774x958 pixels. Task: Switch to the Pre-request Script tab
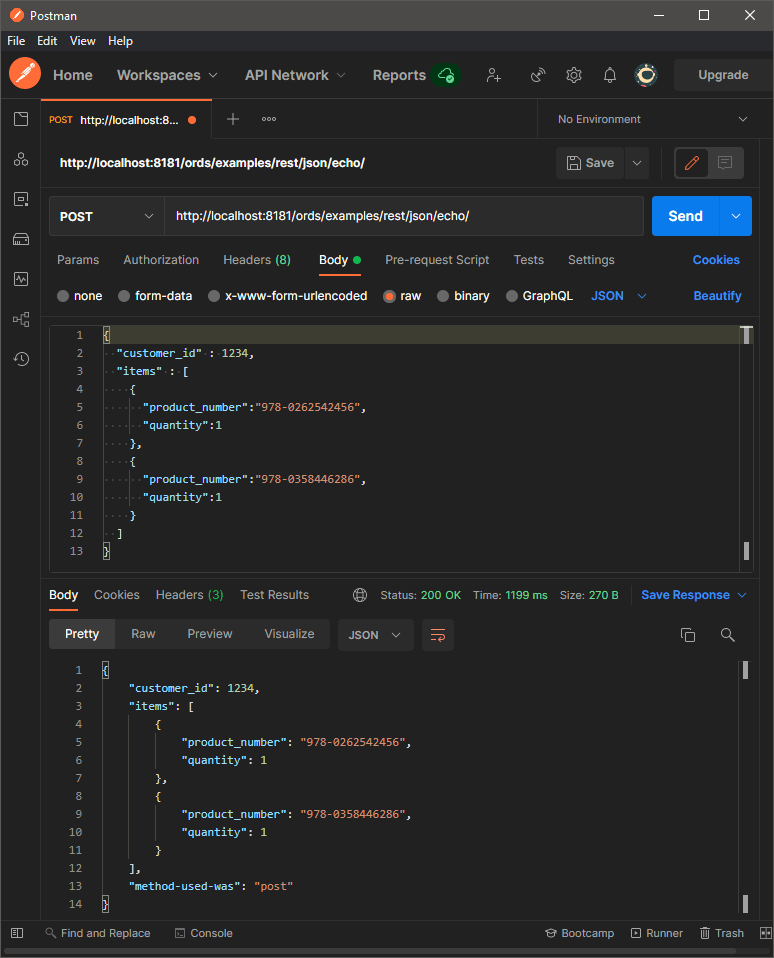(437, 260)
